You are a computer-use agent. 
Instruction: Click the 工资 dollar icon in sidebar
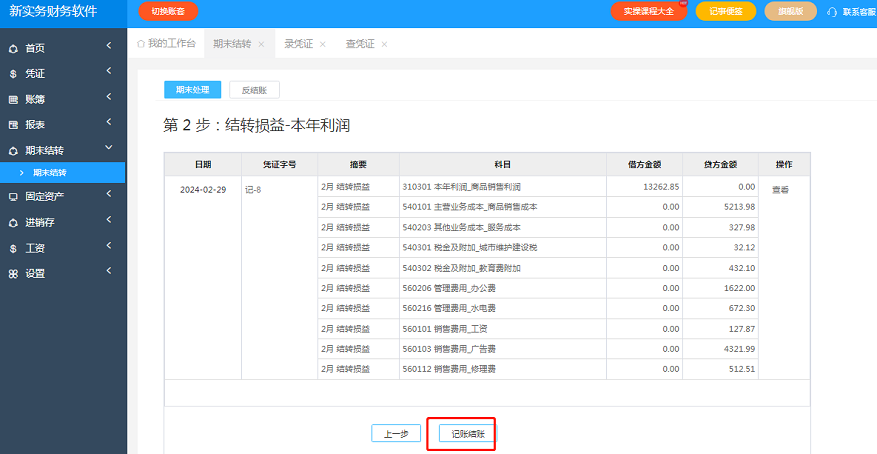pyautogui.click(x=13, y=248)
